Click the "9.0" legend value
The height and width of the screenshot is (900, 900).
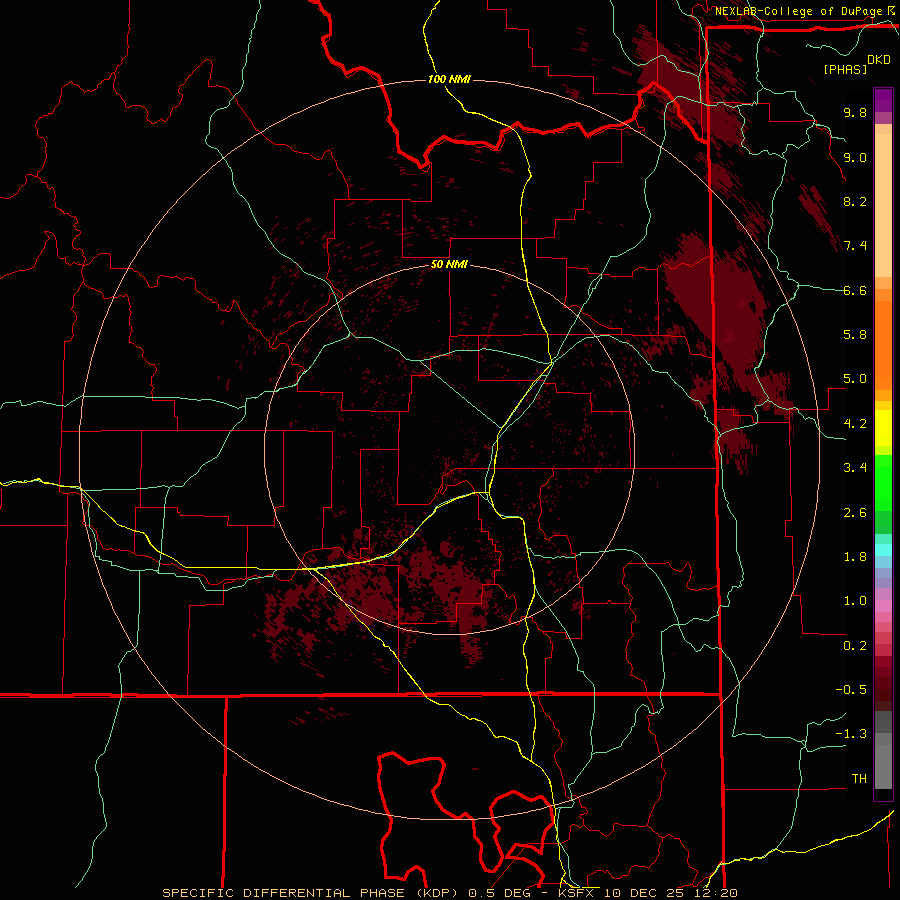coord(855,157)
